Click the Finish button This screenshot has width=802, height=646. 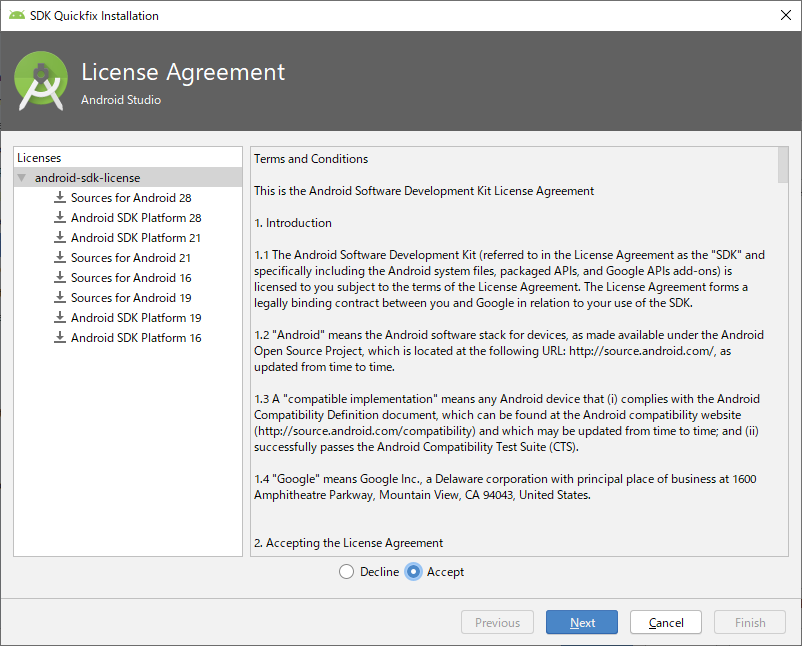tap(750, 622)
